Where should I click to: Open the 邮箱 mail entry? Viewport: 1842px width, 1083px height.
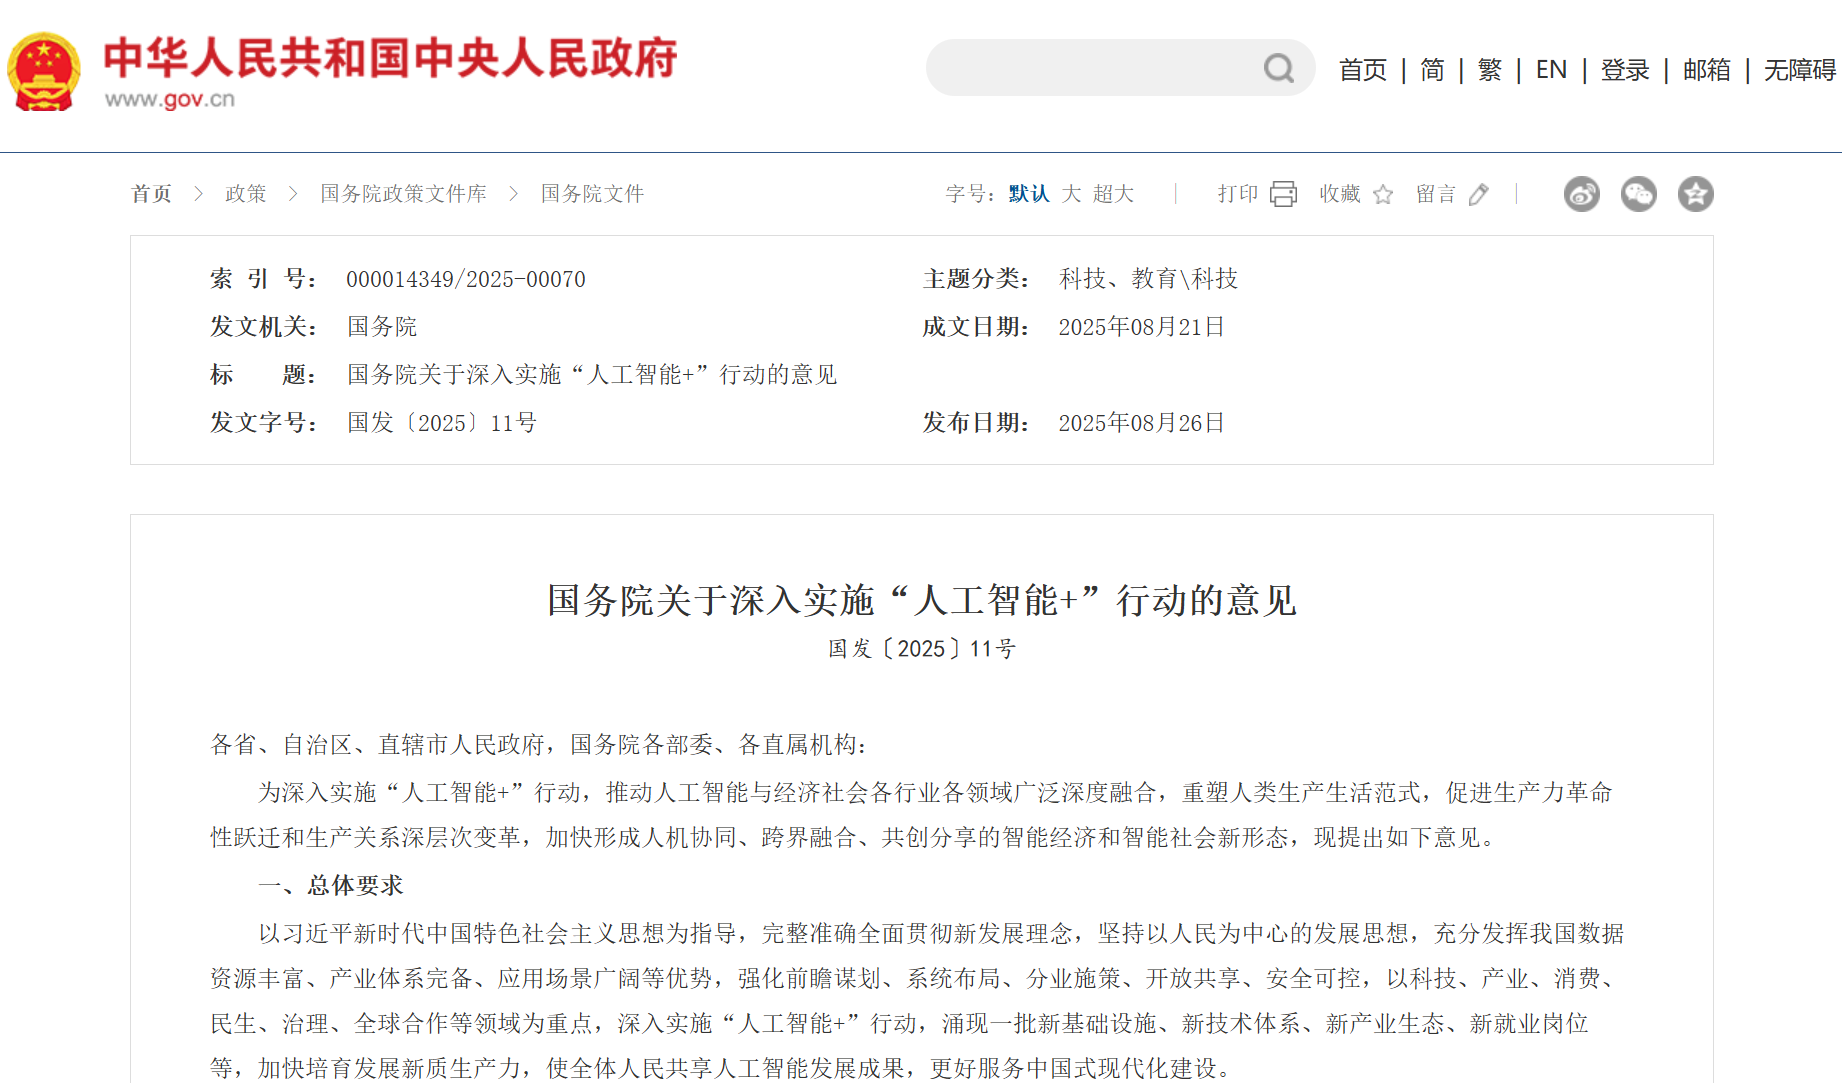(1706, 70)
